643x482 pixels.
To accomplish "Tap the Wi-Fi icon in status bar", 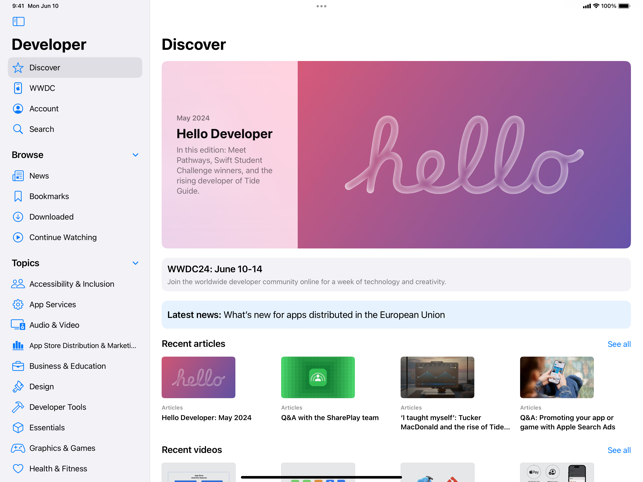I will (596, 6).
